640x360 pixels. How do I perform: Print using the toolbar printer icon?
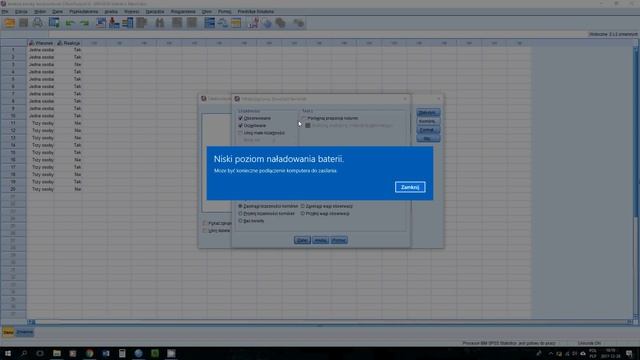[x=38, y=23]
